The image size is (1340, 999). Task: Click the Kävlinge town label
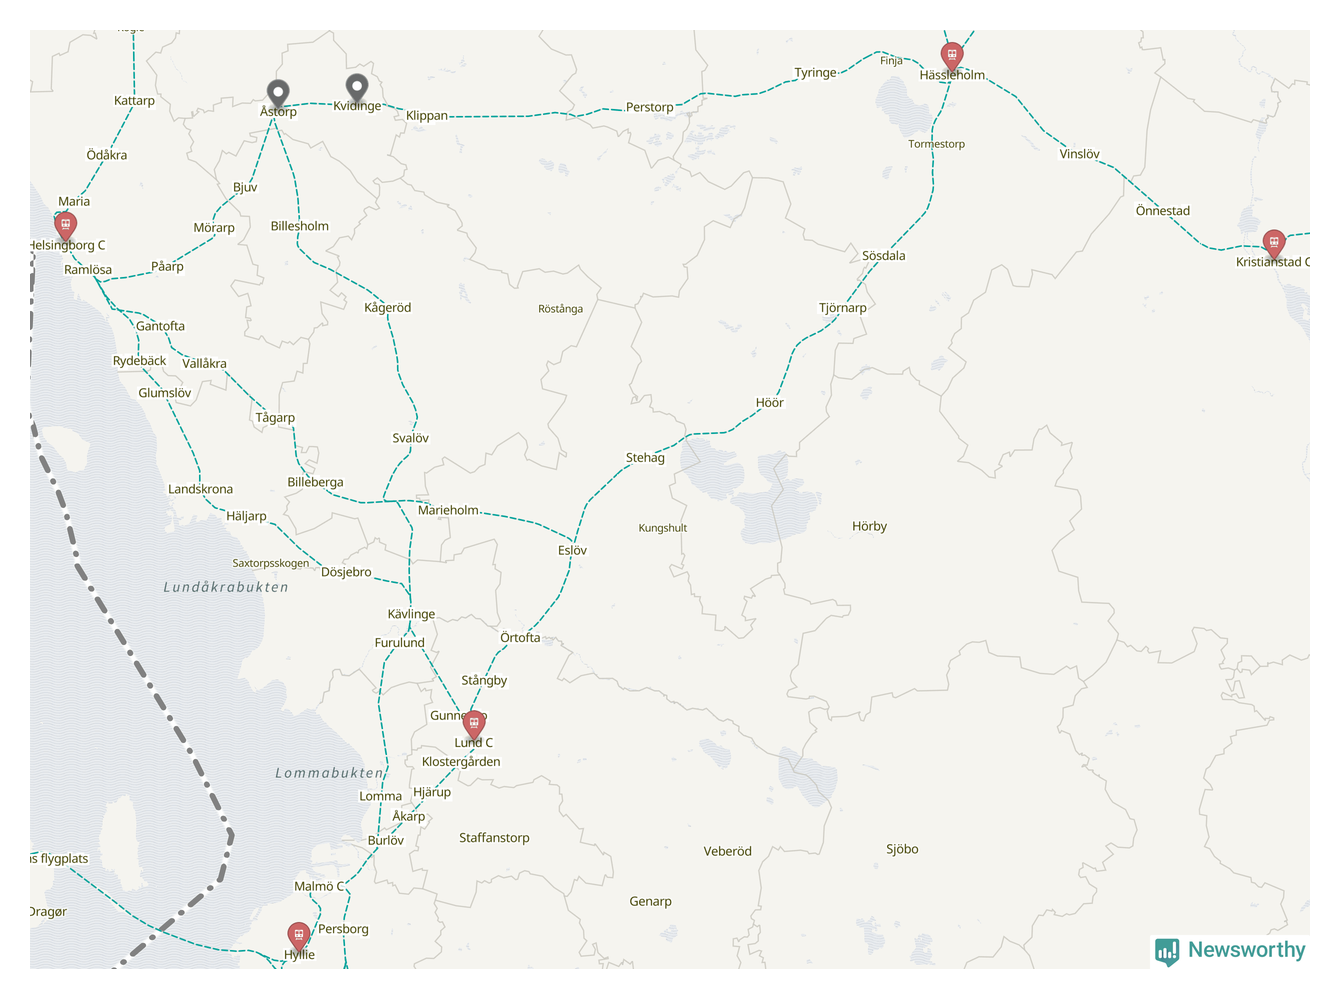(x=411, y=614)
